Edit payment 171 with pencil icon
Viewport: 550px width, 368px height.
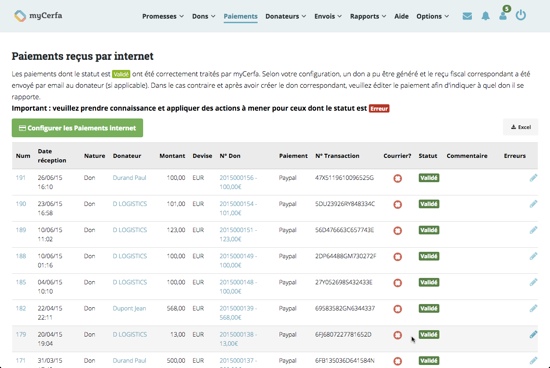(533, 361)
